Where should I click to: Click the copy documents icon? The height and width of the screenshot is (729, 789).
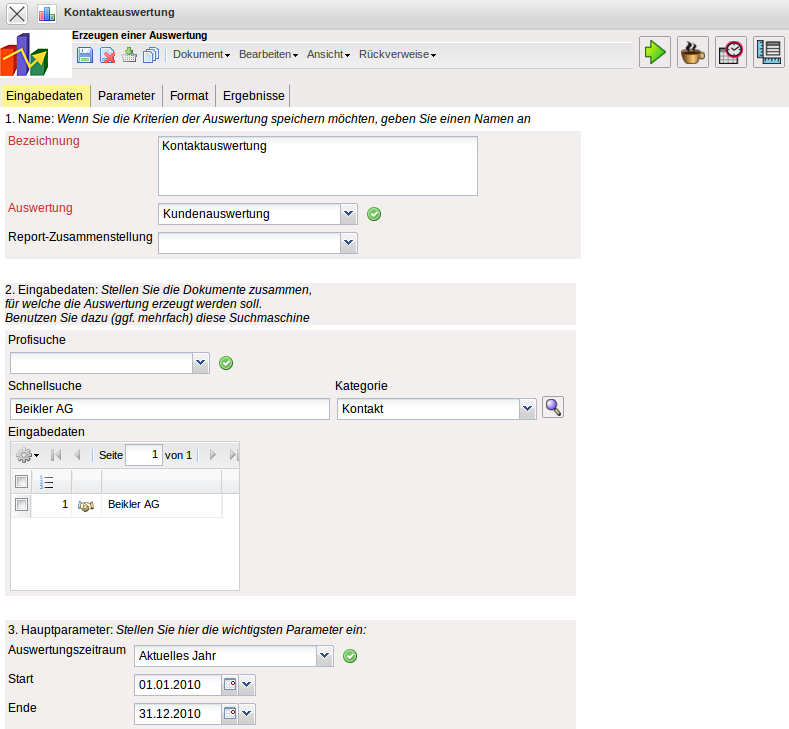[x=151, y=55]
